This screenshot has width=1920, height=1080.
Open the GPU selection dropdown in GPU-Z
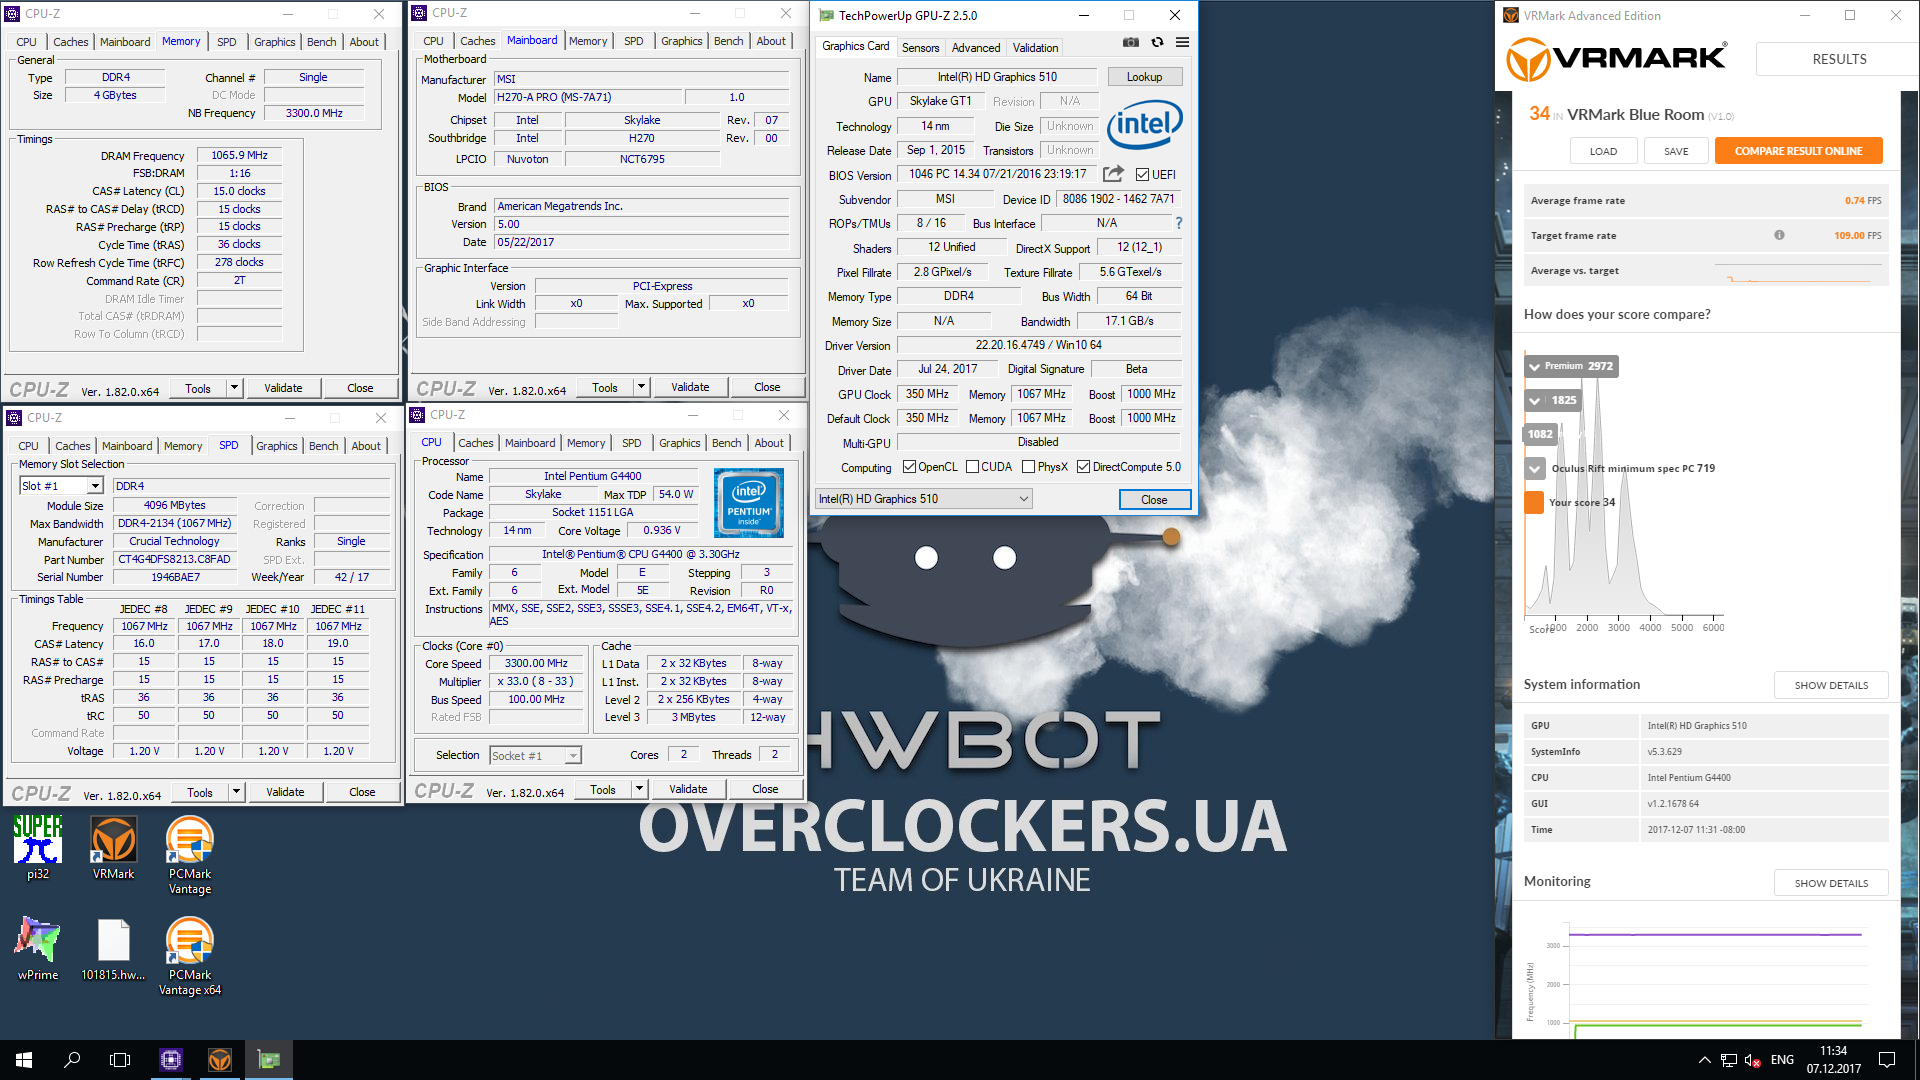924,499
